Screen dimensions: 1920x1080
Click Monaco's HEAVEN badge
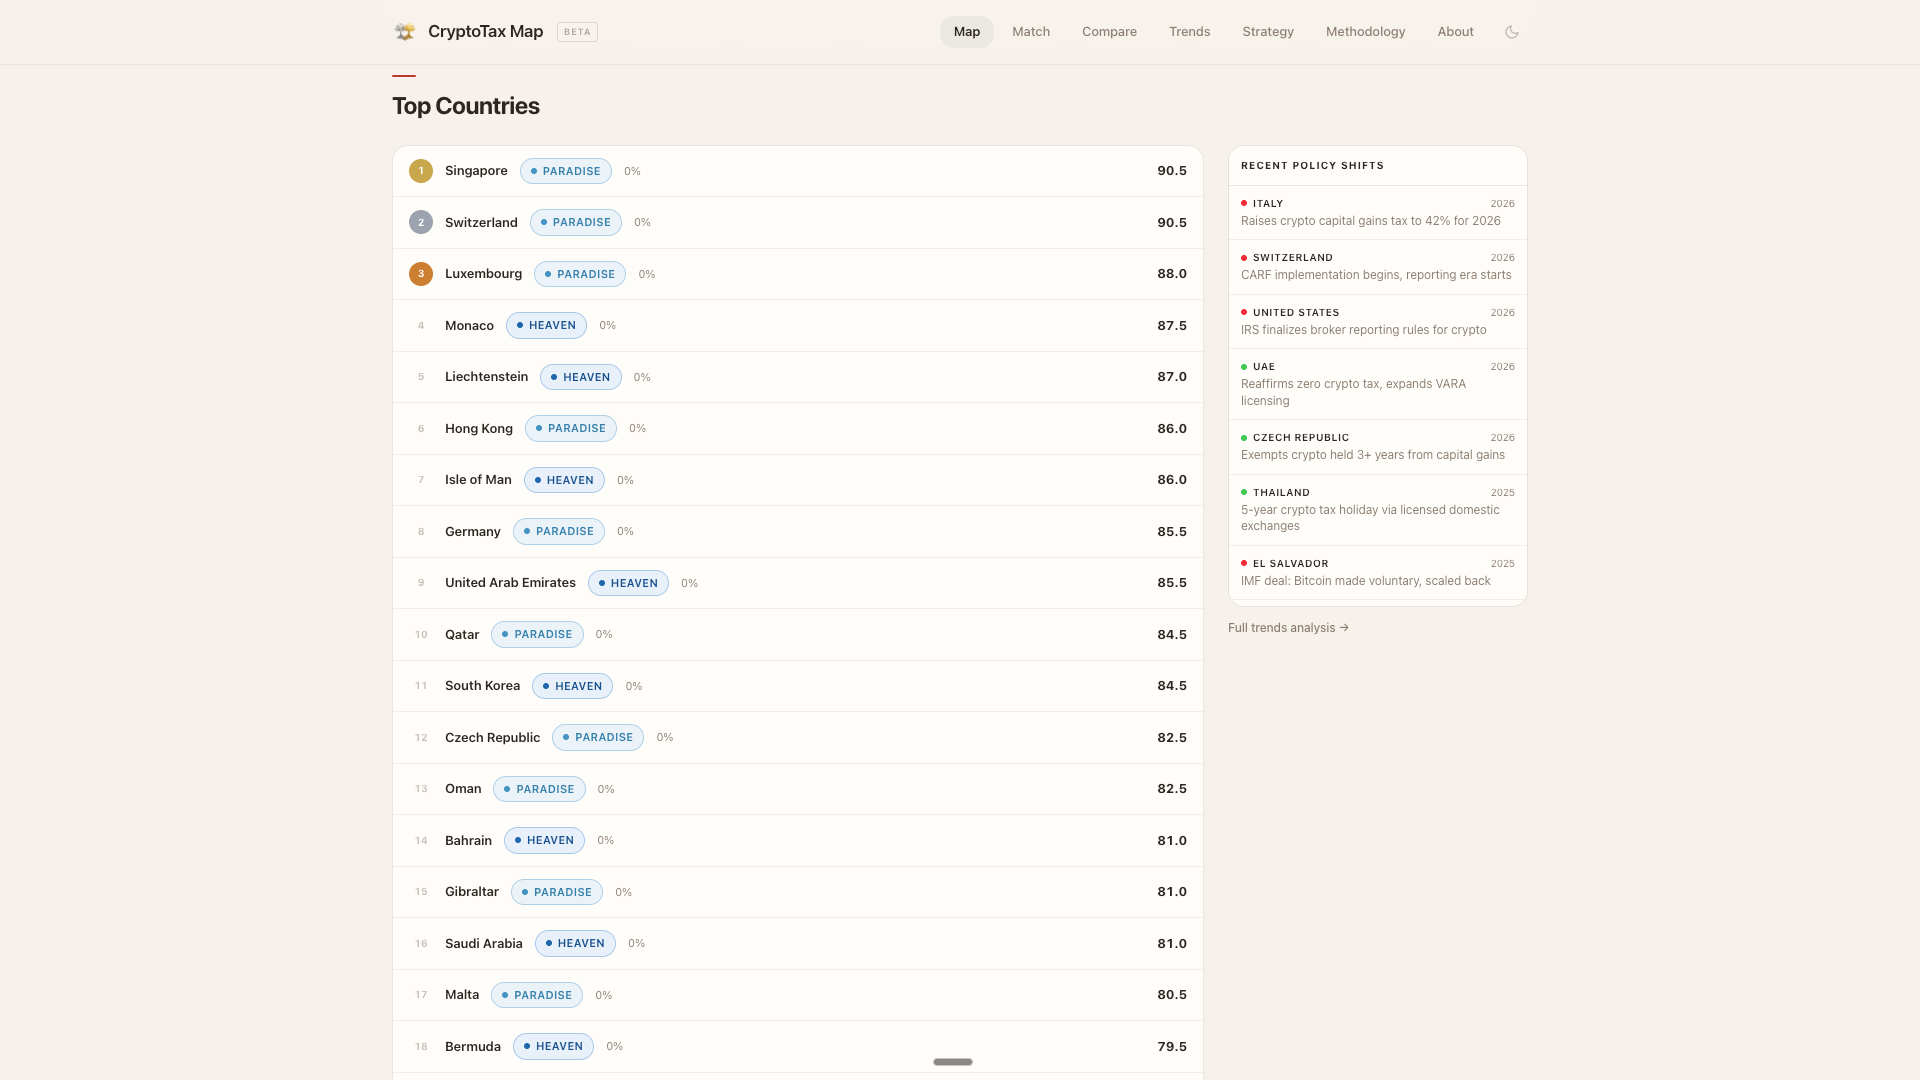(546, 325)
